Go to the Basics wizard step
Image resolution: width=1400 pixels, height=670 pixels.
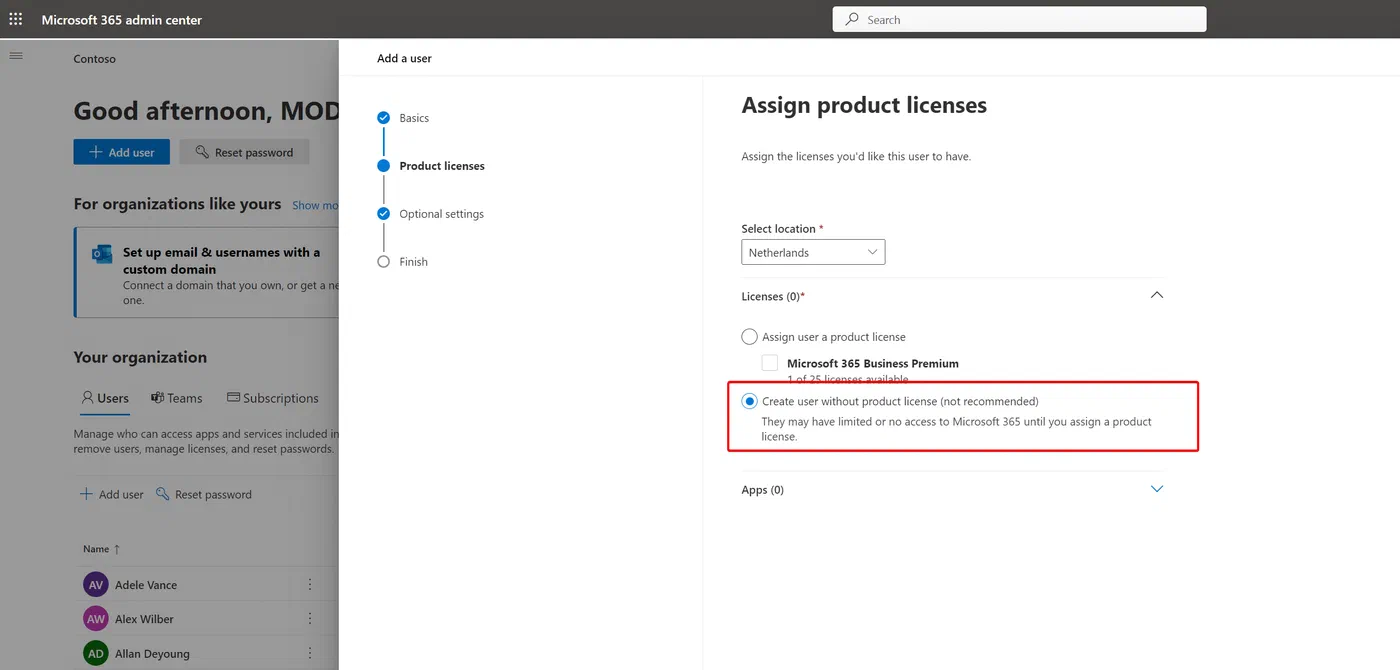pyautogui.click(x=414, y=118)
